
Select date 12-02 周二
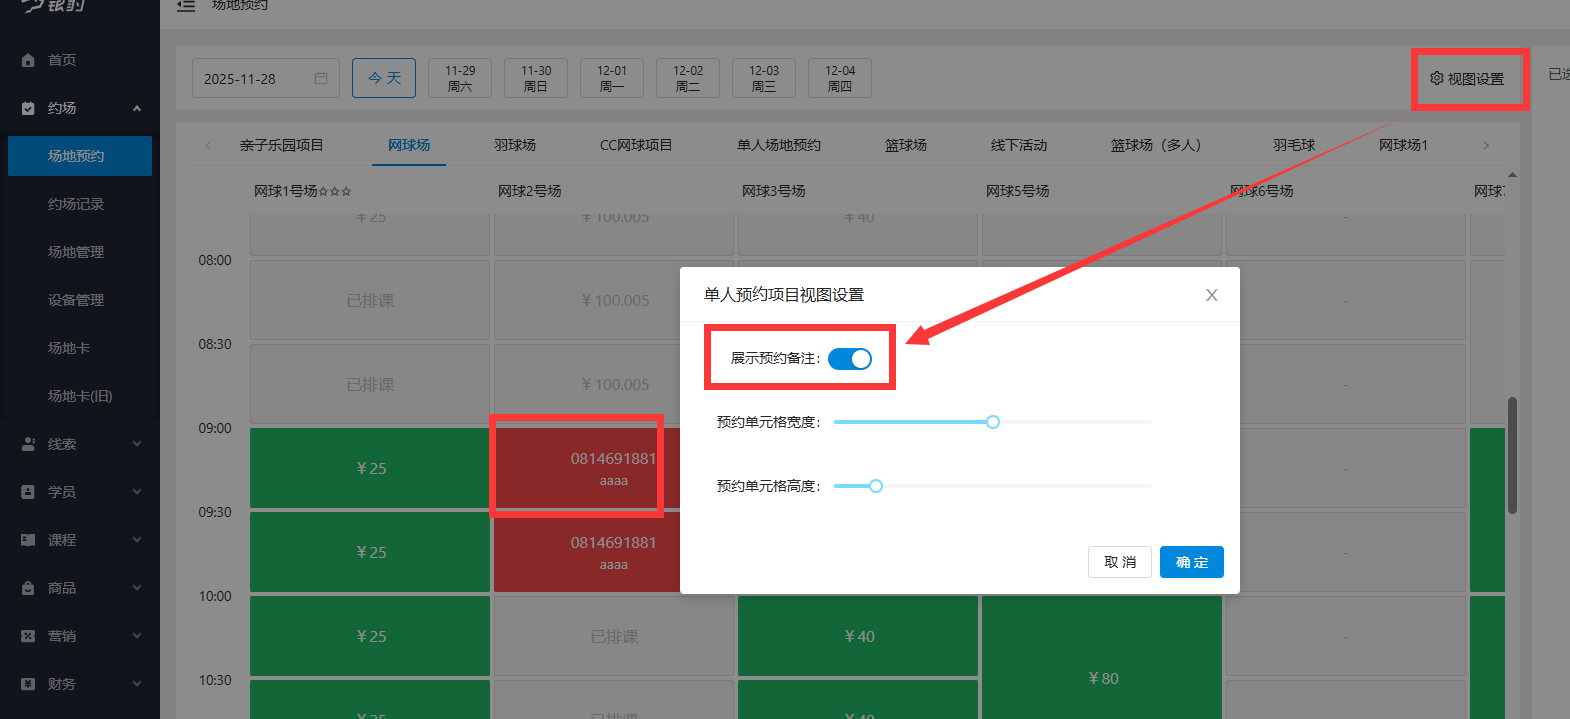tap(688, 78)
